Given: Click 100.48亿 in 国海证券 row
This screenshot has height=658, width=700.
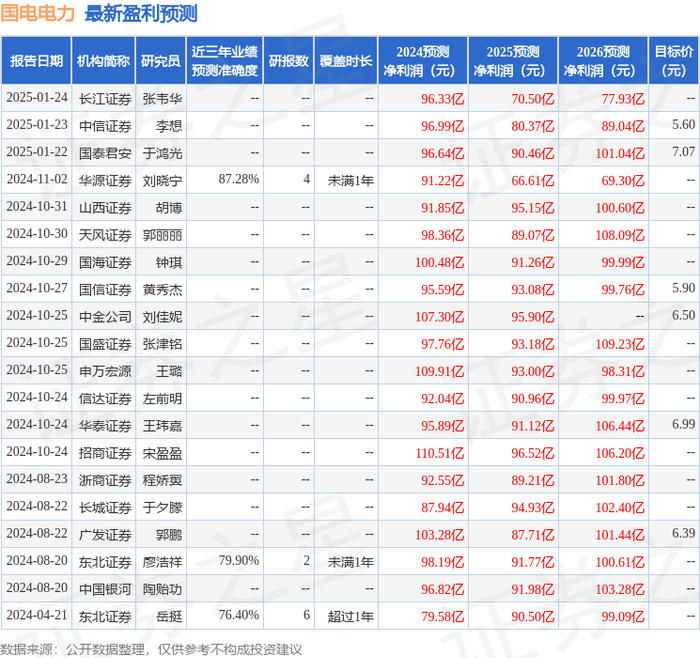Looking at the screenshot, I should [x=439, y=262].
